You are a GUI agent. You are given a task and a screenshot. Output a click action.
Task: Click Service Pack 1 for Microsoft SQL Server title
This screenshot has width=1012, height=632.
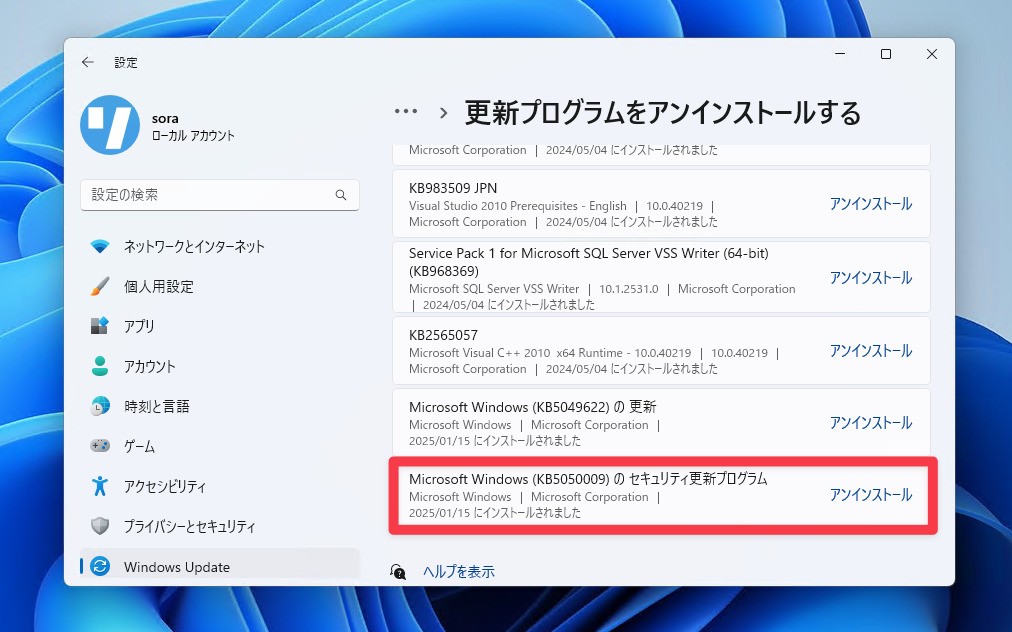pos(589,261)
